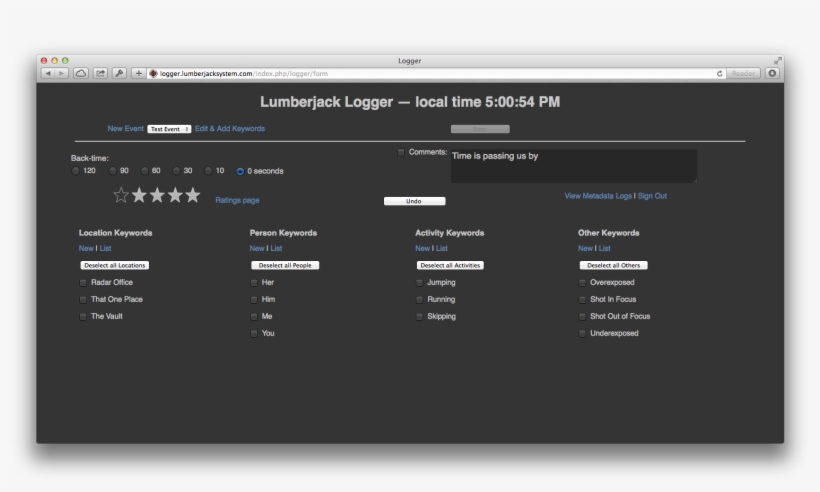
Task: Check the Me person keyword
Action: pyautogui.click(x=254, y=317)
